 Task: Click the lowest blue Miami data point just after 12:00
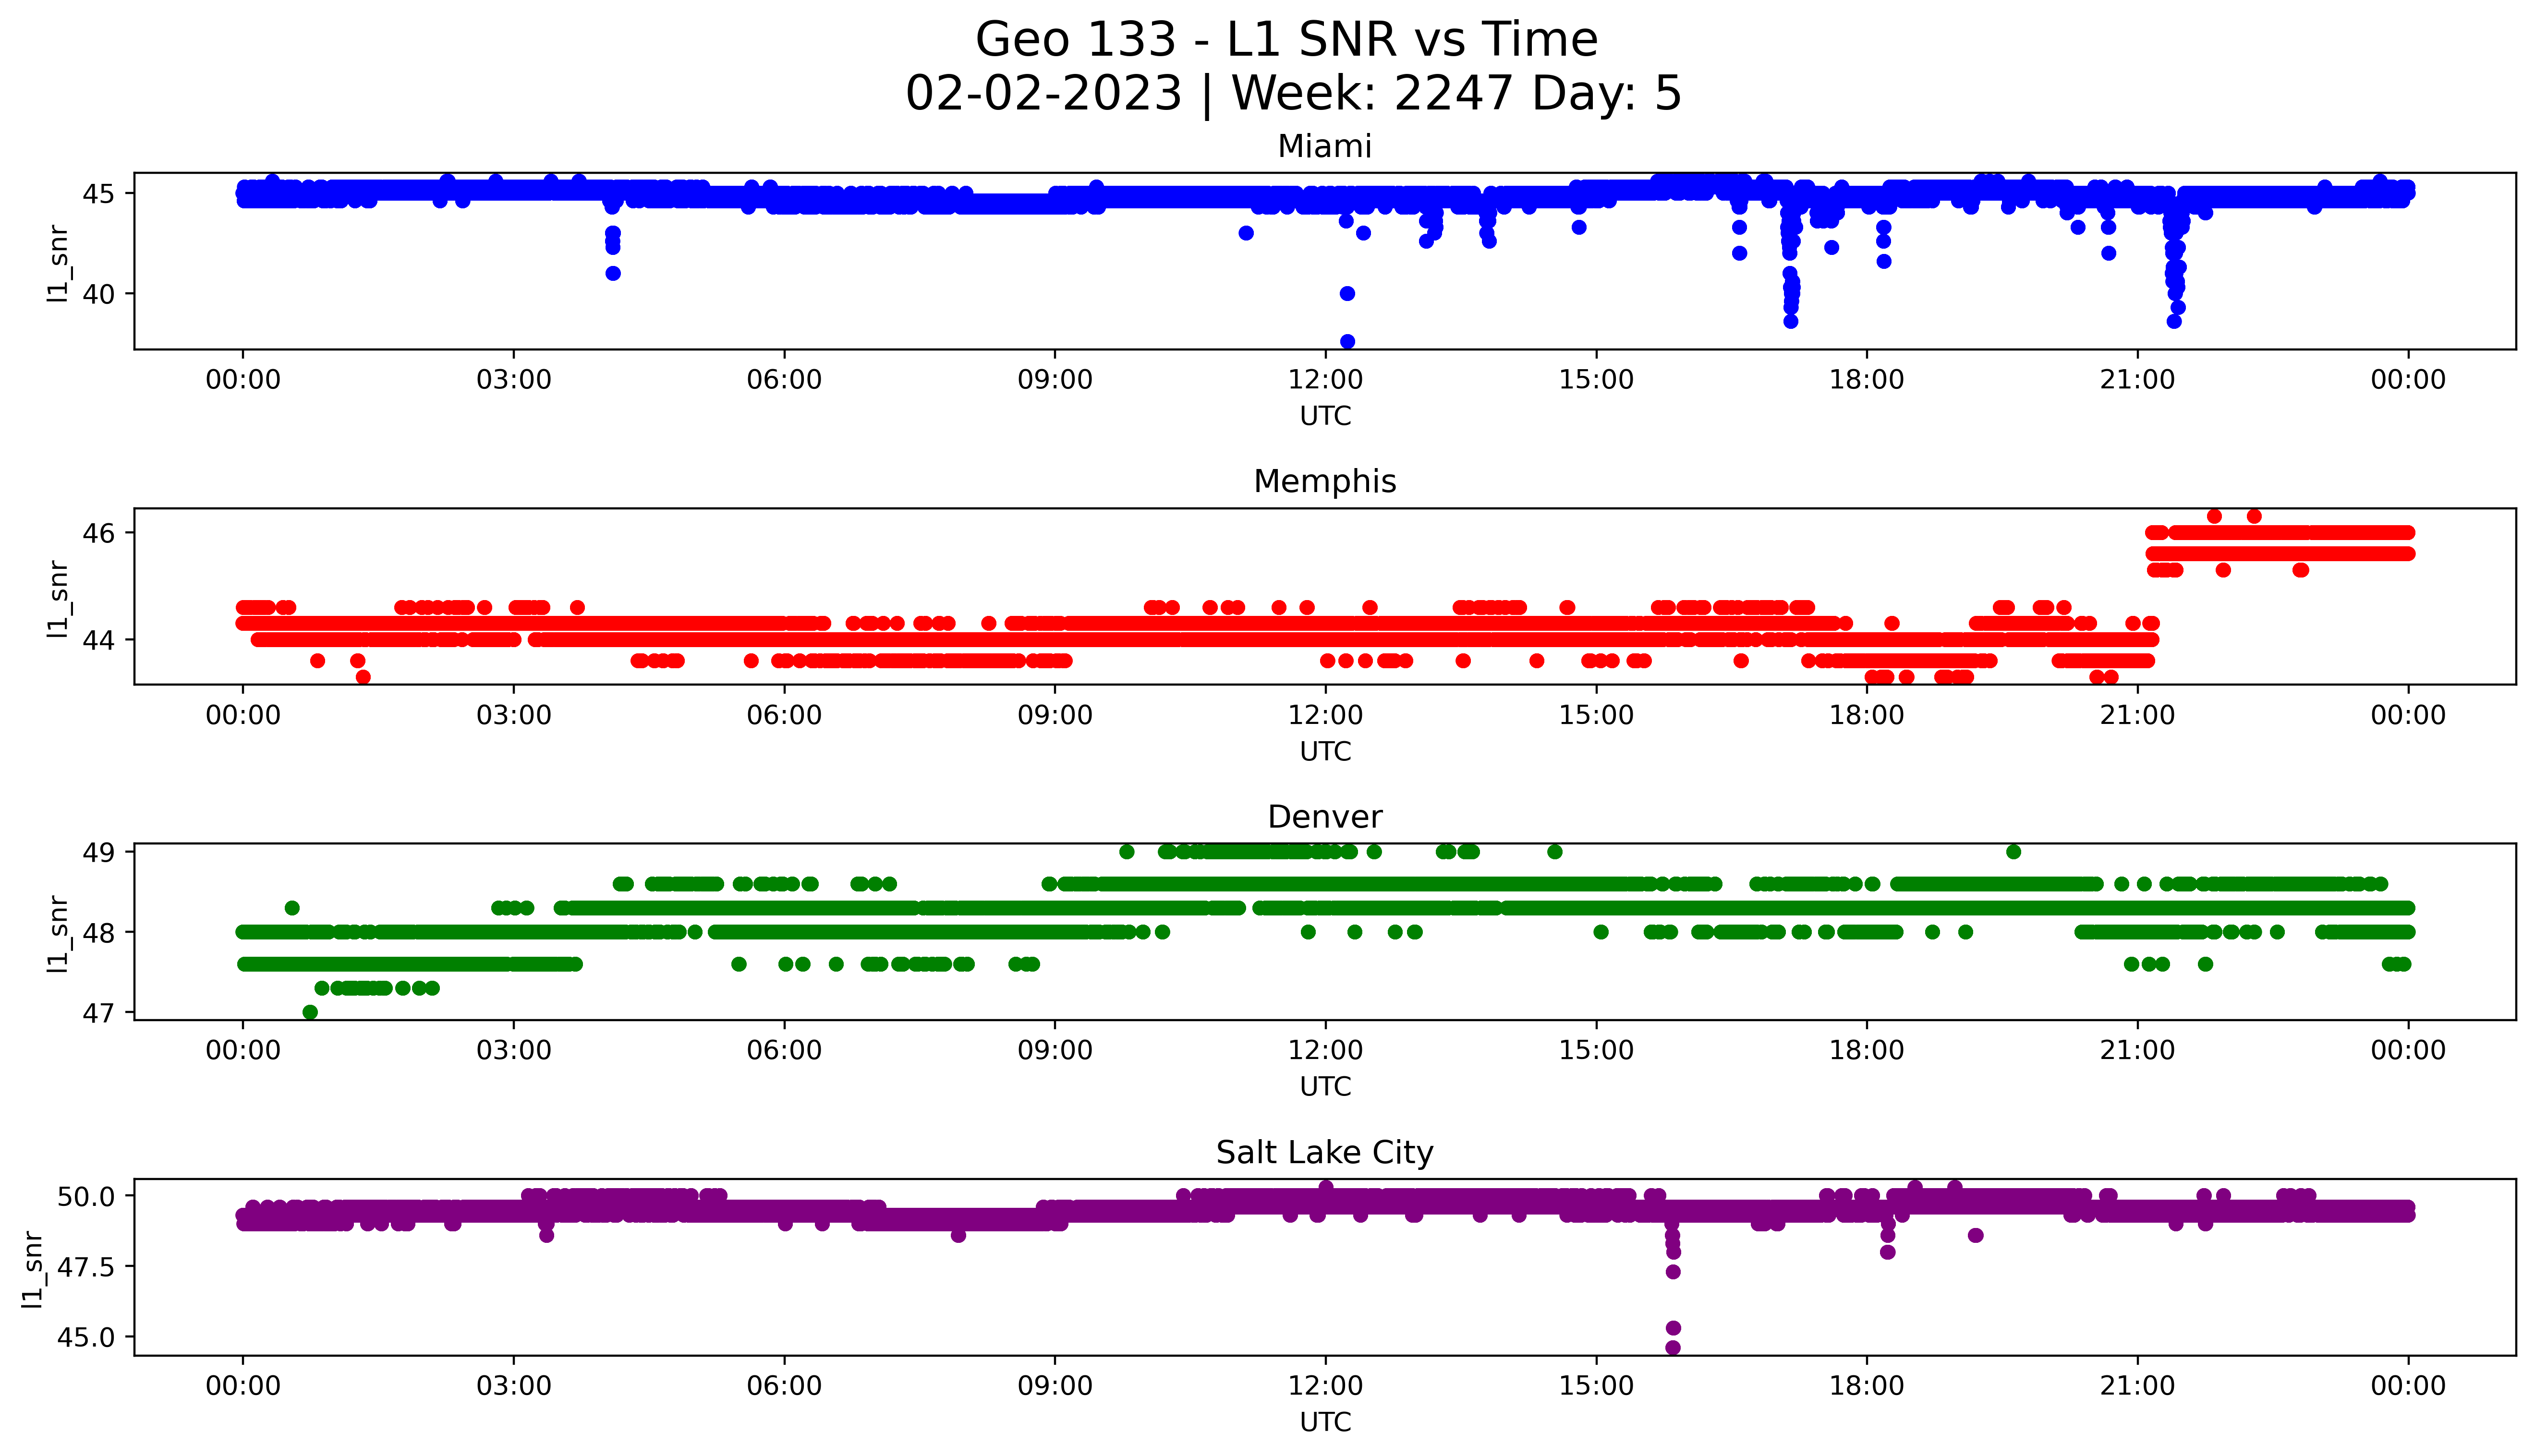coord(1347,342)
